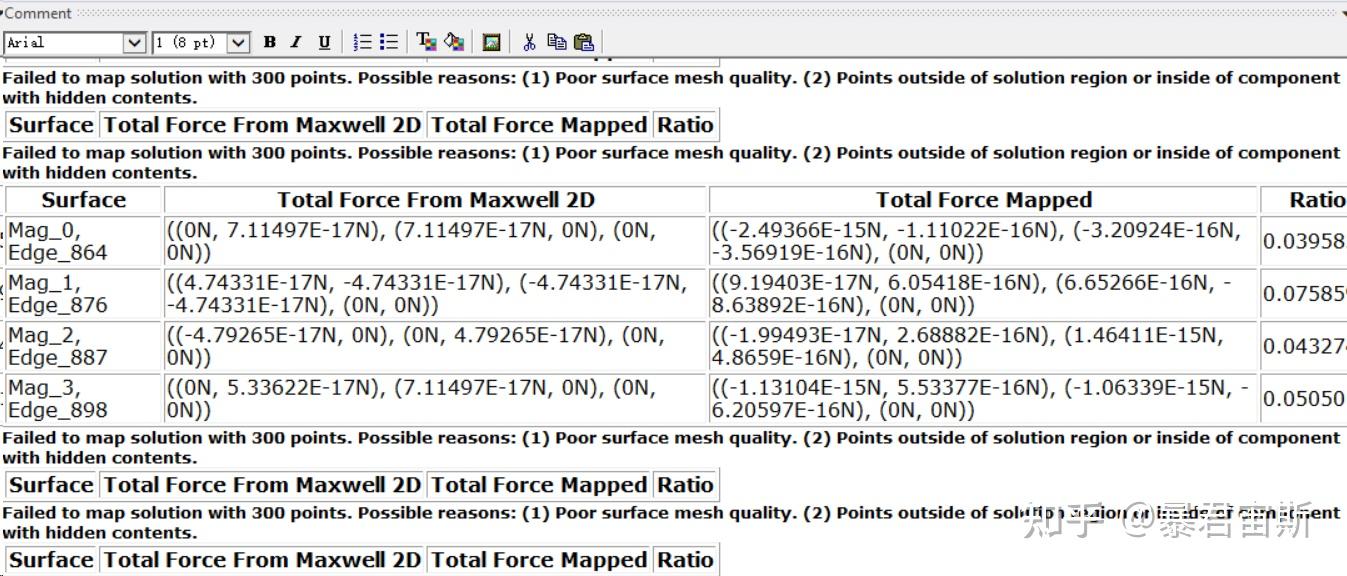Image resolution: width=1347 pixels, height=576 pixels.
Task: Select the Mag_0, Edge_864 cell
Action: (83, 241)
